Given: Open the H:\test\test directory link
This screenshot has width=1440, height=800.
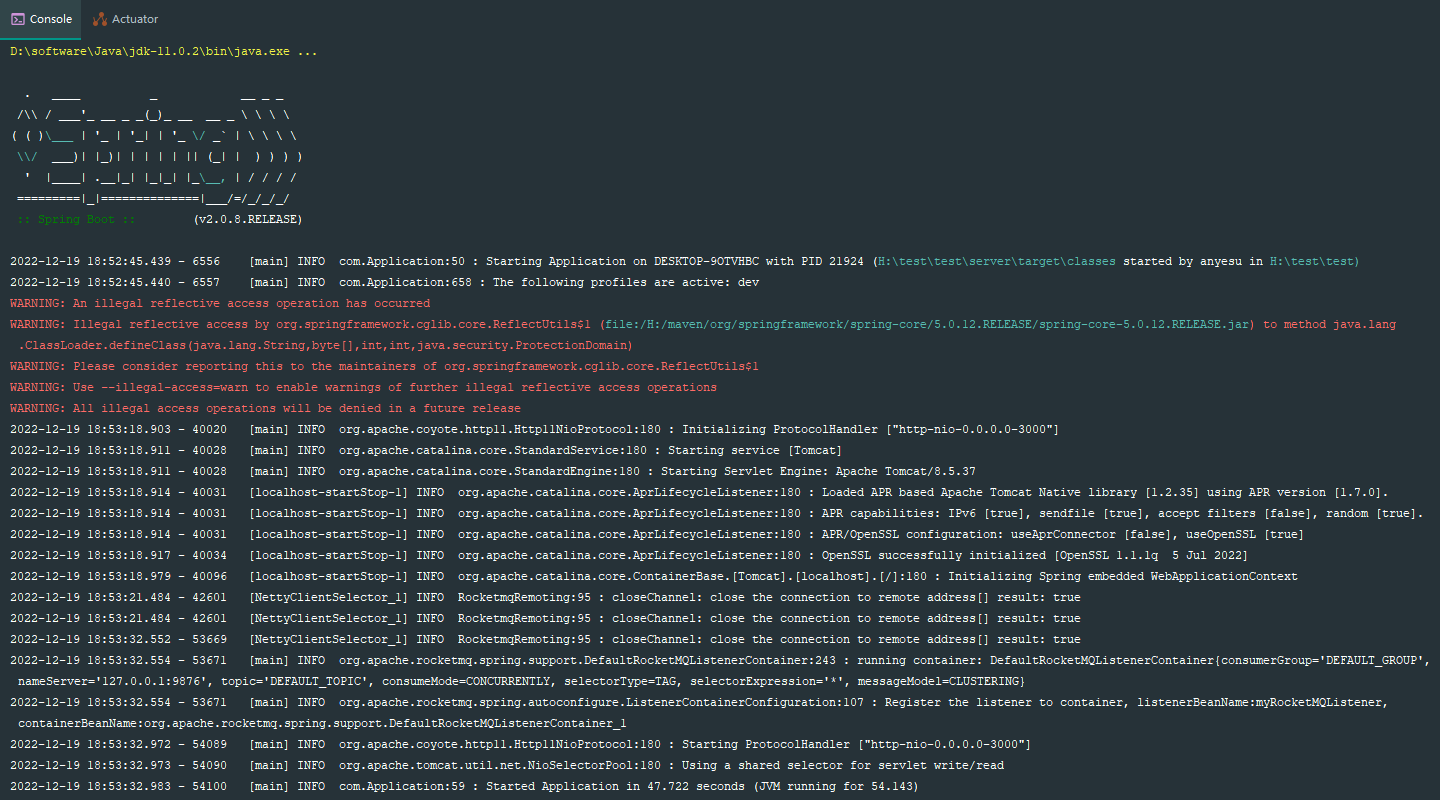Looking at the screenshot, I should point(1313,261).
